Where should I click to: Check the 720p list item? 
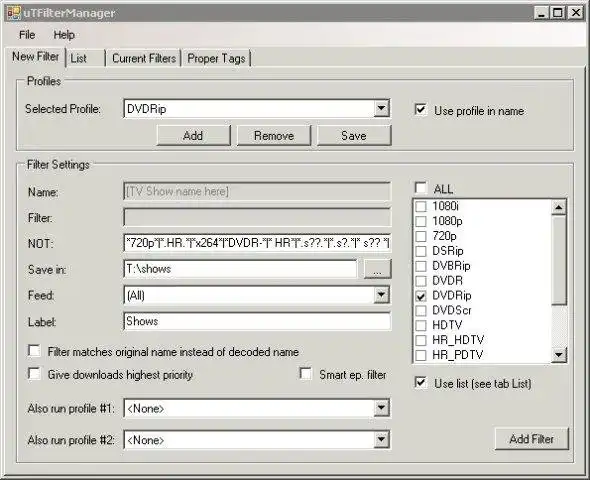[x=421, y=236]
